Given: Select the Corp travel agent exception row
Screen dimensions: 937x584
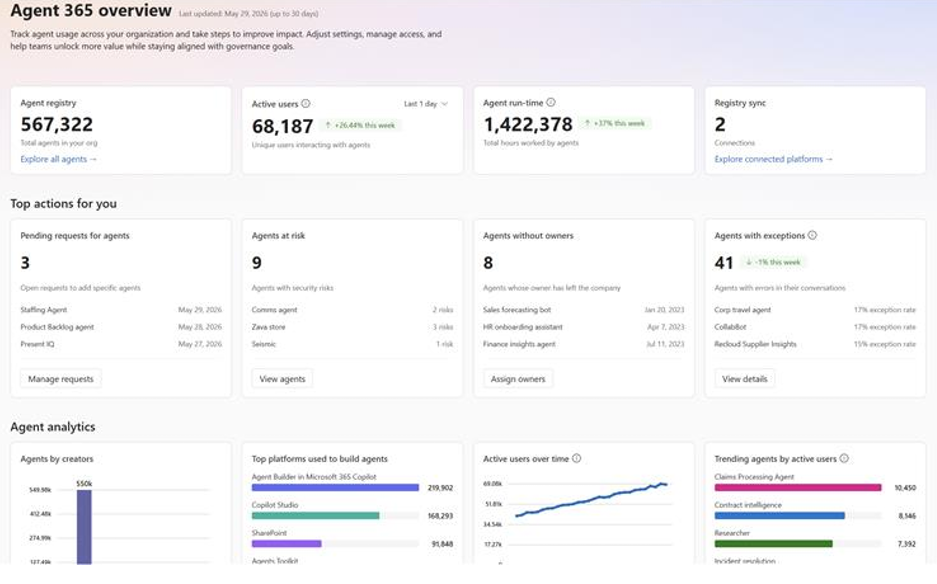Looking at the screenshot, I should click(x=815, y=310).
